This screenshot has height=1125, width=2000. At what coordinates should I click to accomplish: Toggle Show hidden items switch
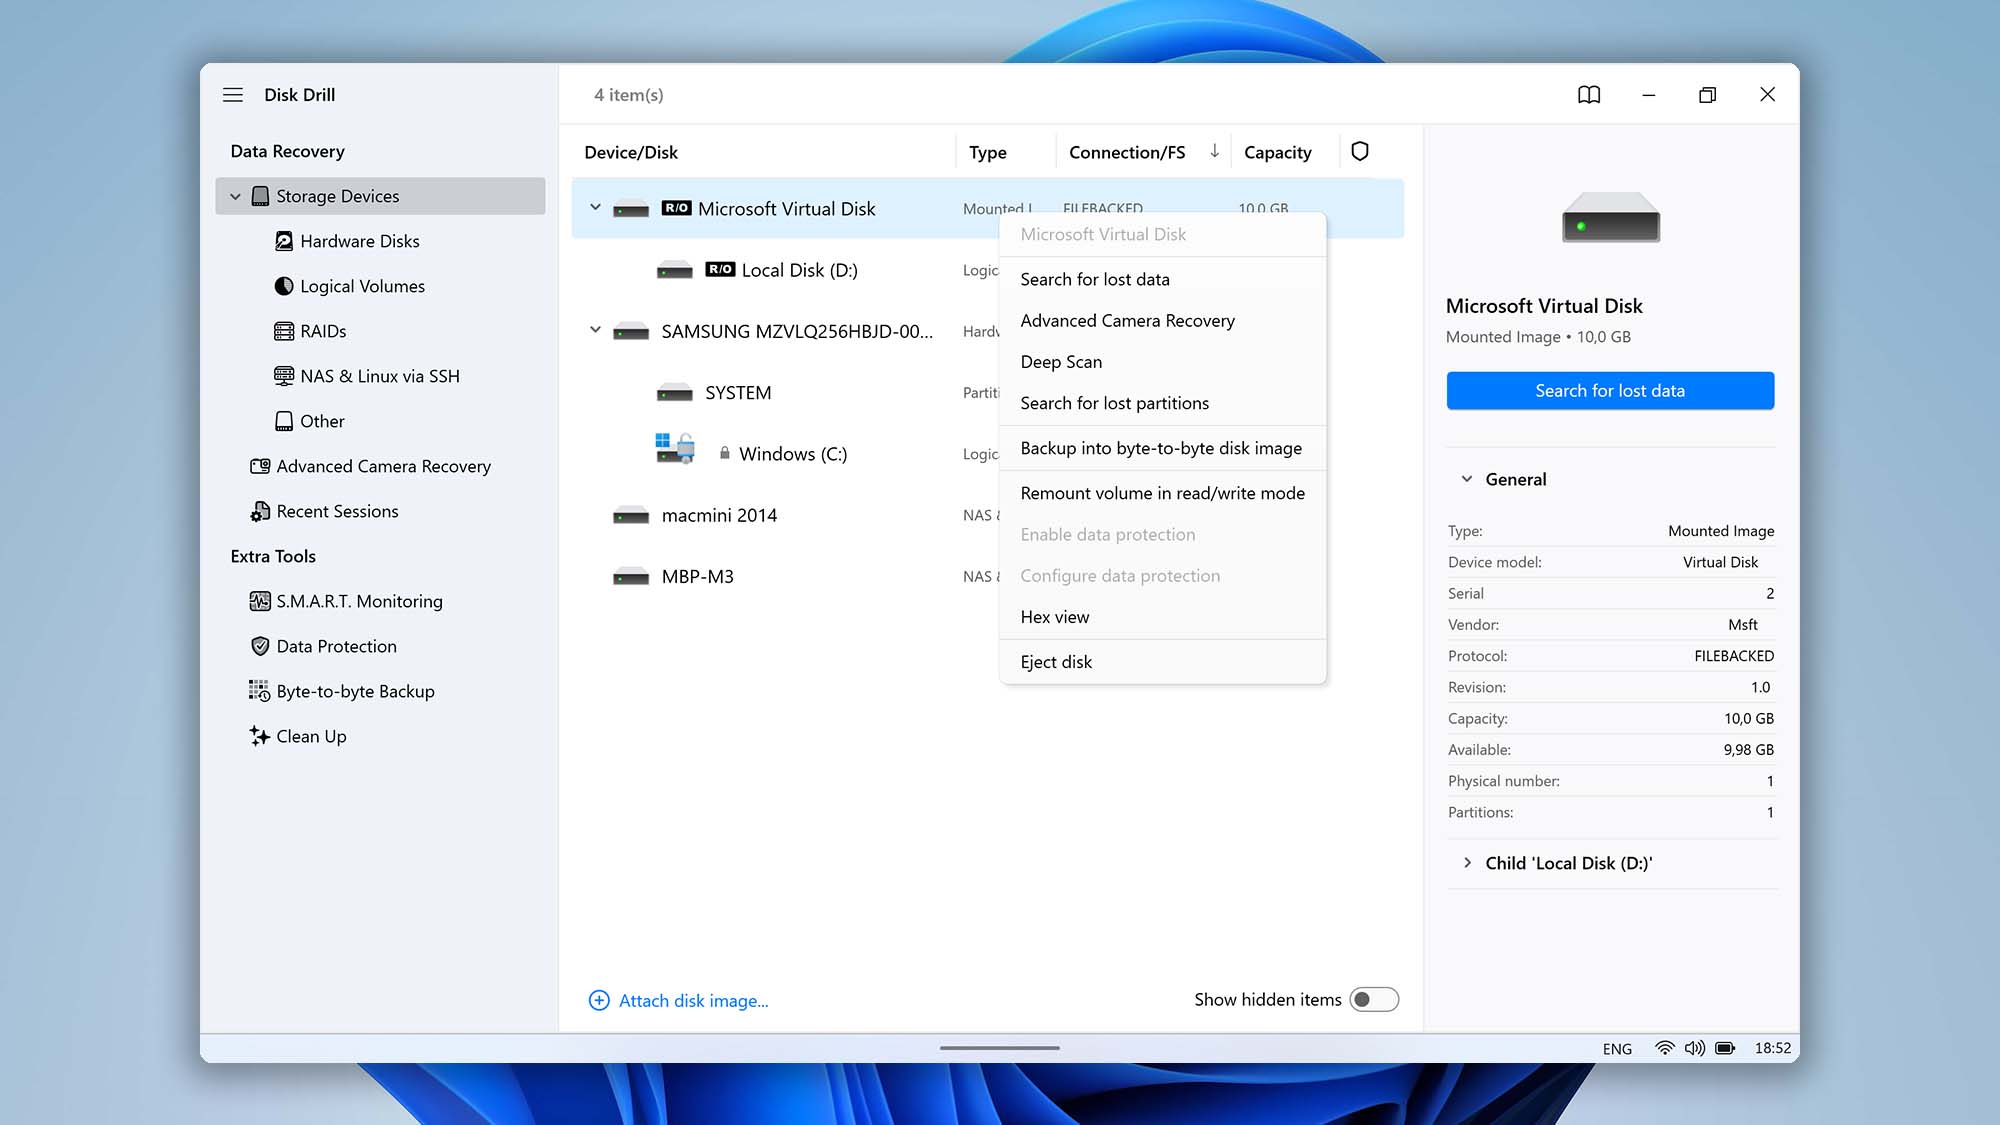click(x=1374, y=999)
